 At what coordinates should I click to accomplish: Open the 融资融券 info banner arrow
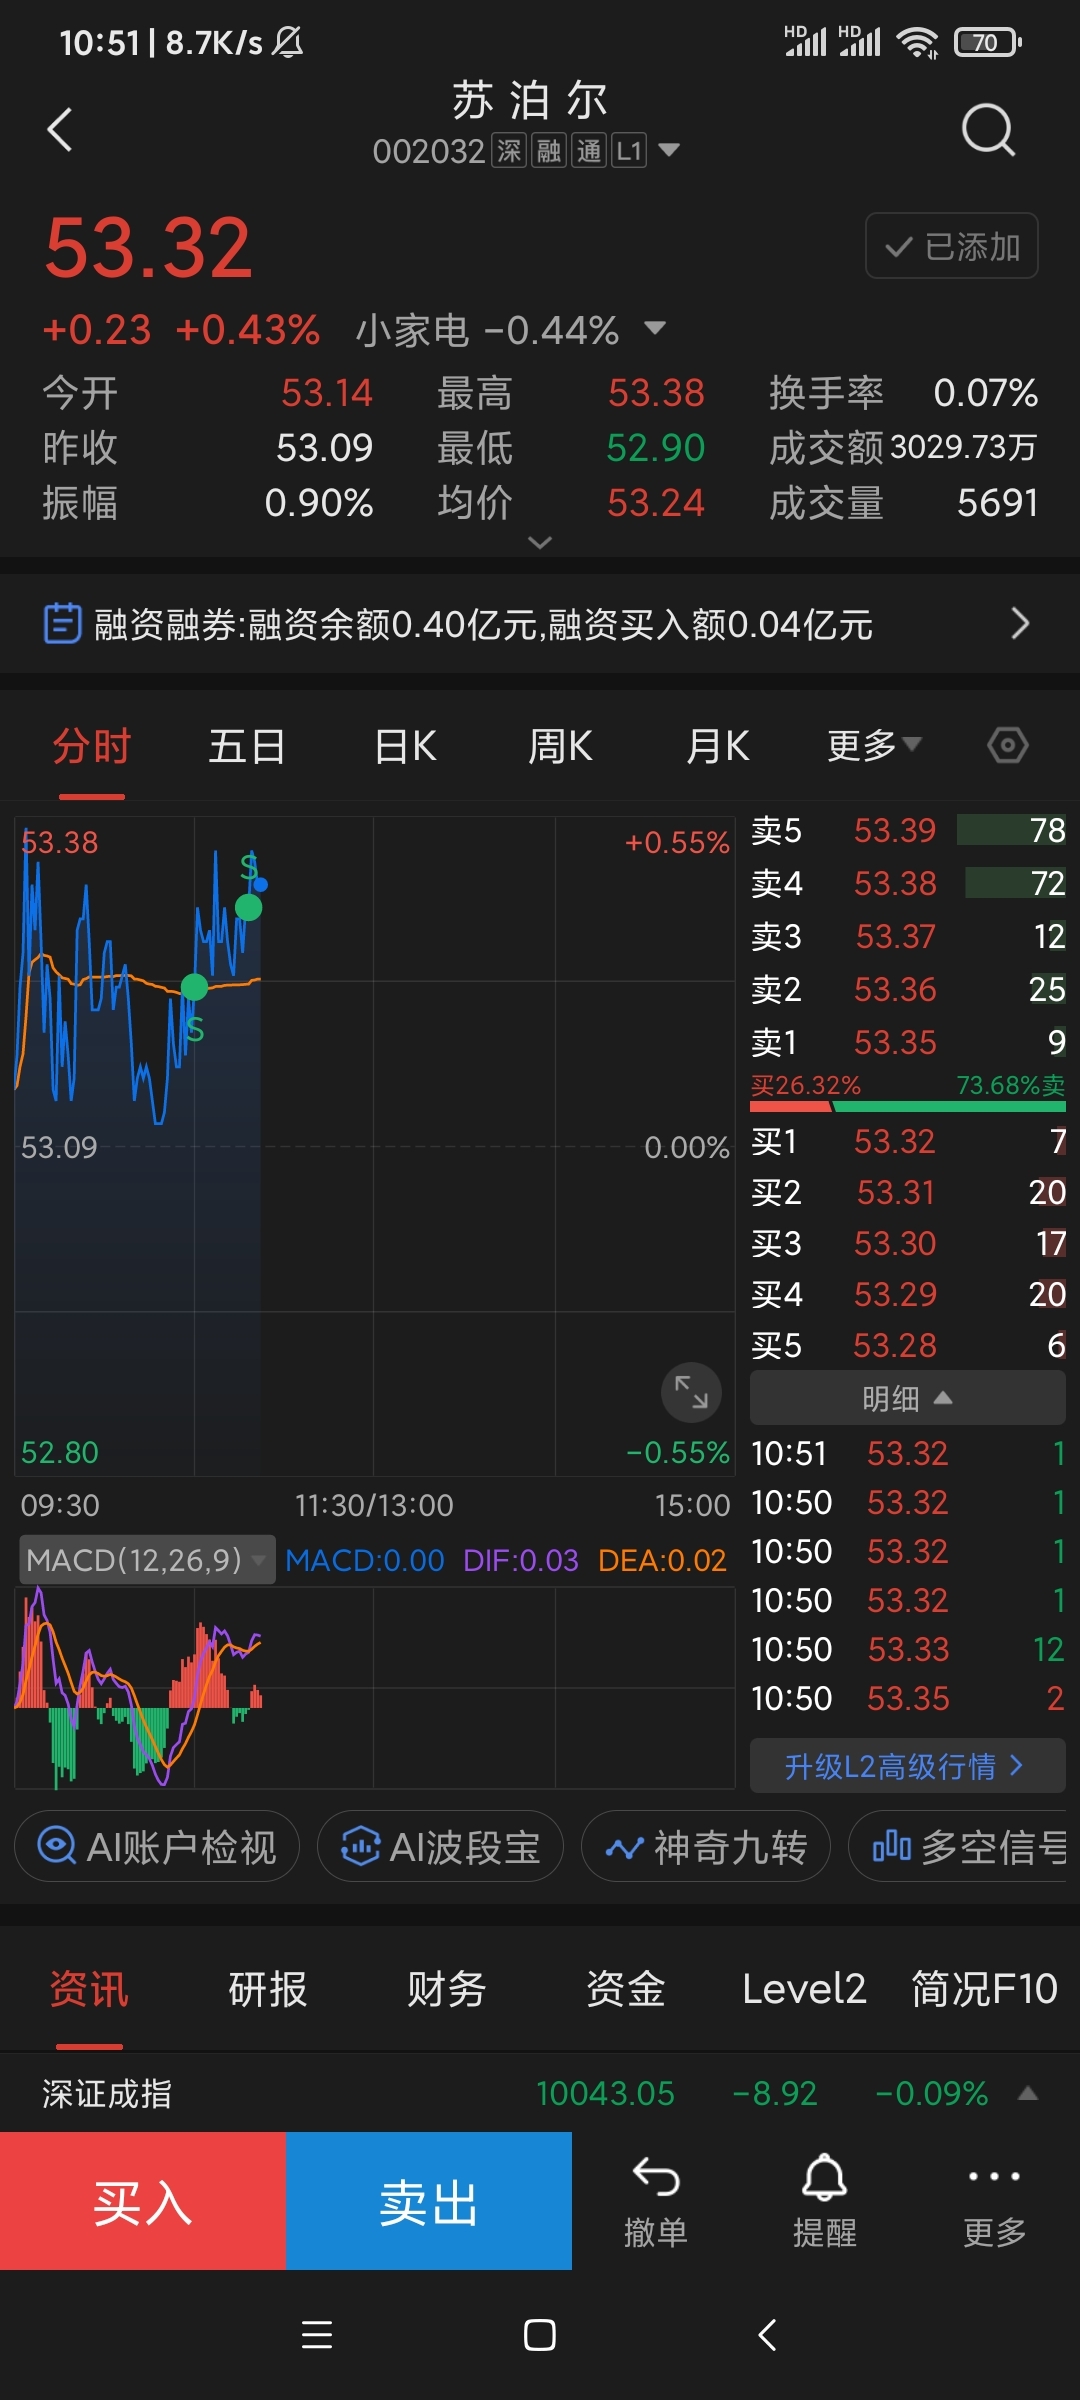pos(1019,623)
